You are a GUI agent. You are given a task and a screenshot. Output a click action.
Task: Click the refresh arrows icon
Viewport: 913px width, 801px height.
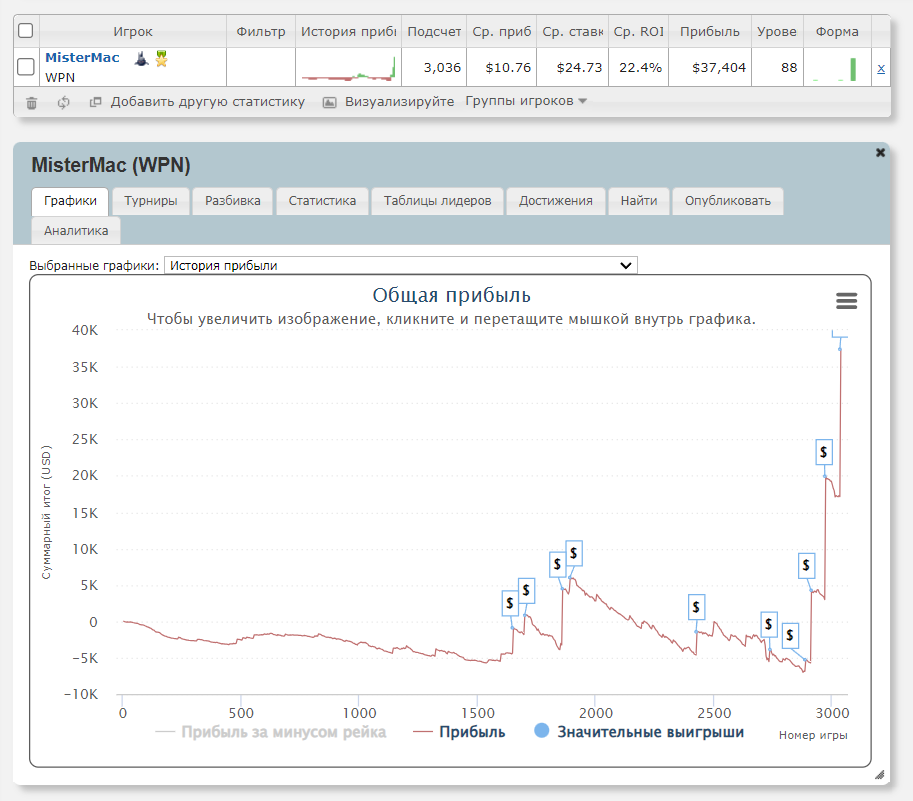click(x=63, y=102)
